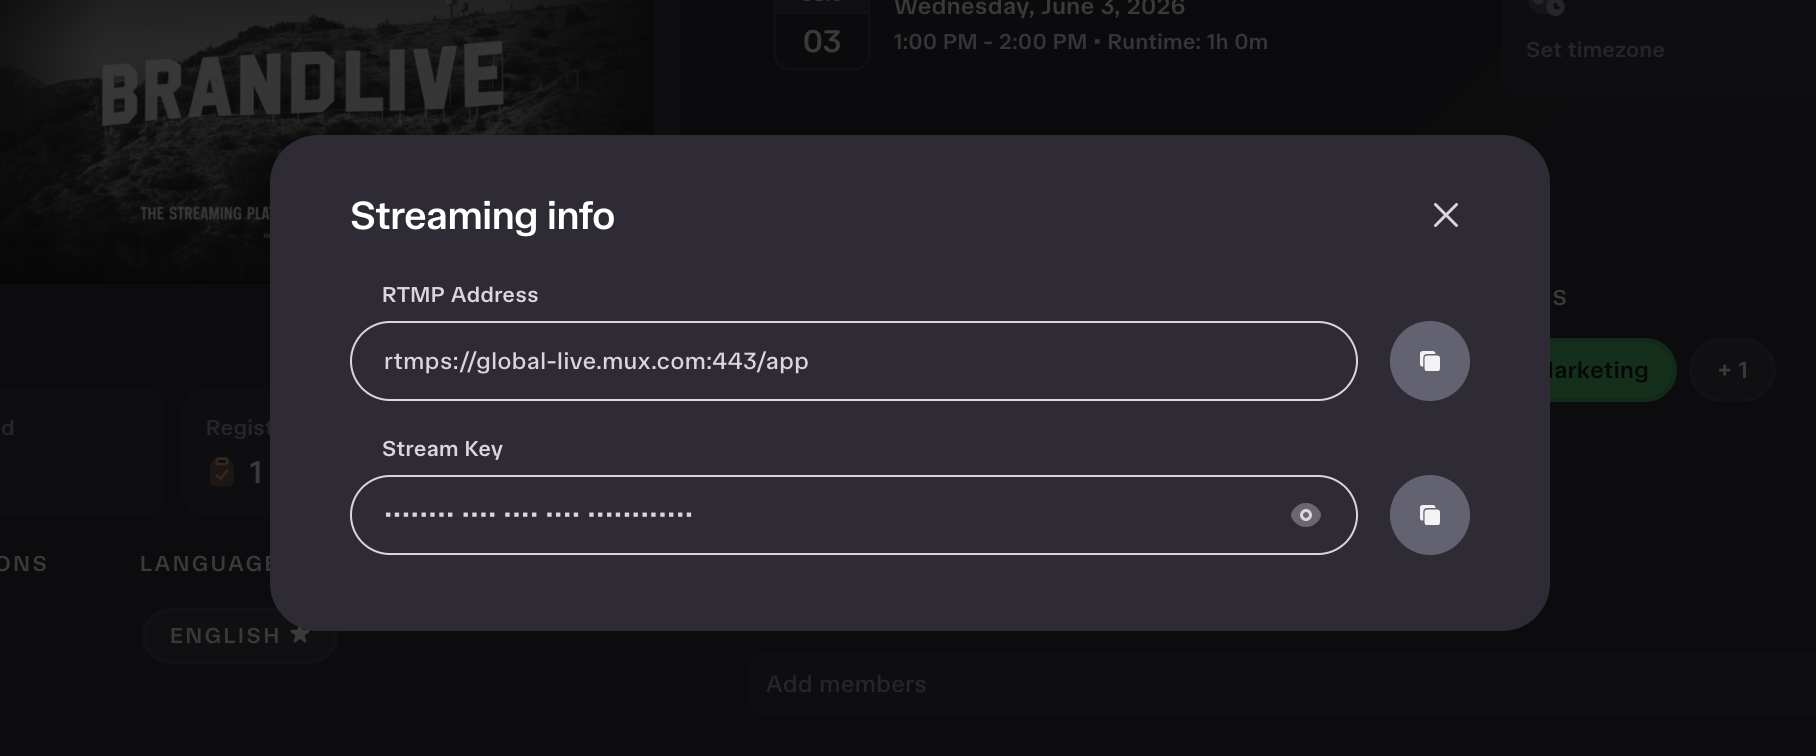1816x756 pixels.
Task: Close the Streaming info dialog
Action: [x=1445, y=215]
